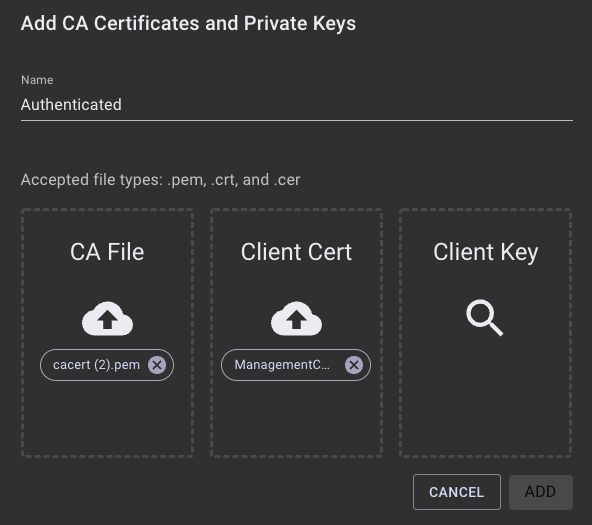Image resolution: width=592 pixels, height=525 pixels.
Task: Click blank space right of Authenticated text
Action: (x=347, y=105)
